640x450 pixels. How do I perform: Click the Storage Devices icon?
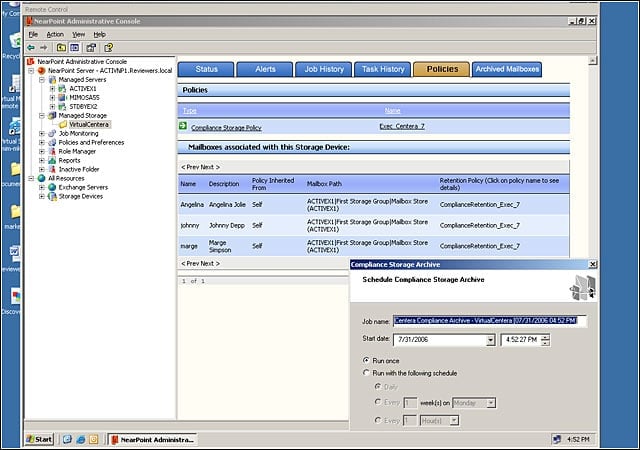[x=52, y=196]
